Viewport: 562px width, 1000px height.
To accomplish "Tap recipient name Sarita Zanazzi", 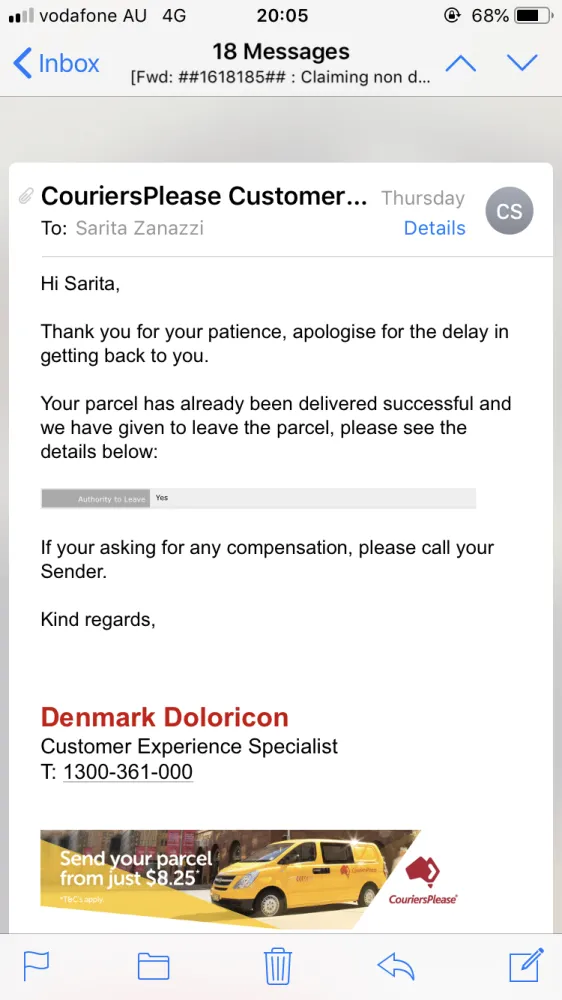I will pyautogui.click(x=140, y=228).
